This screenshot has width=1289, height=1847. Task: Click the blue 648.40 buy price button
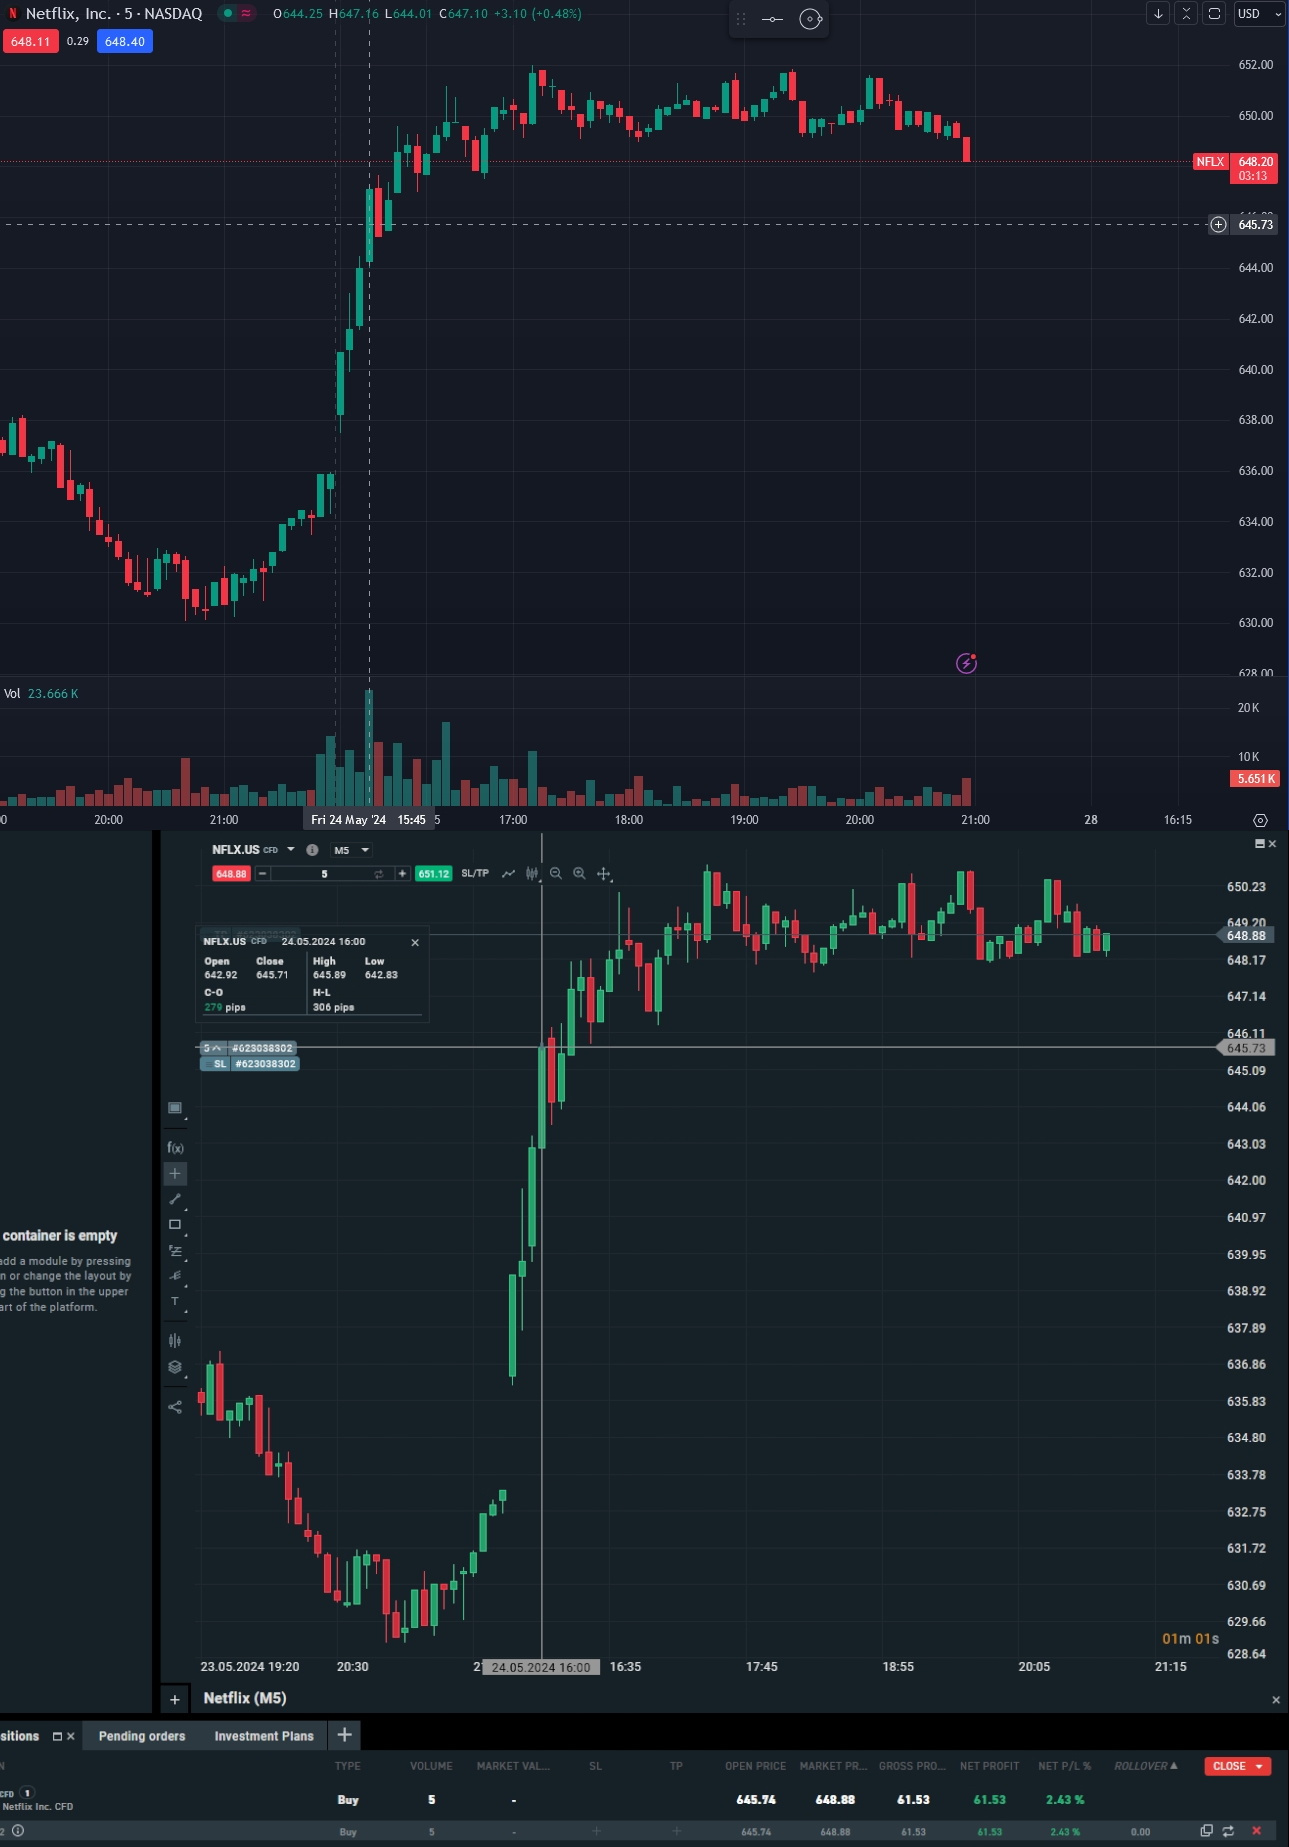click(125, 42)
